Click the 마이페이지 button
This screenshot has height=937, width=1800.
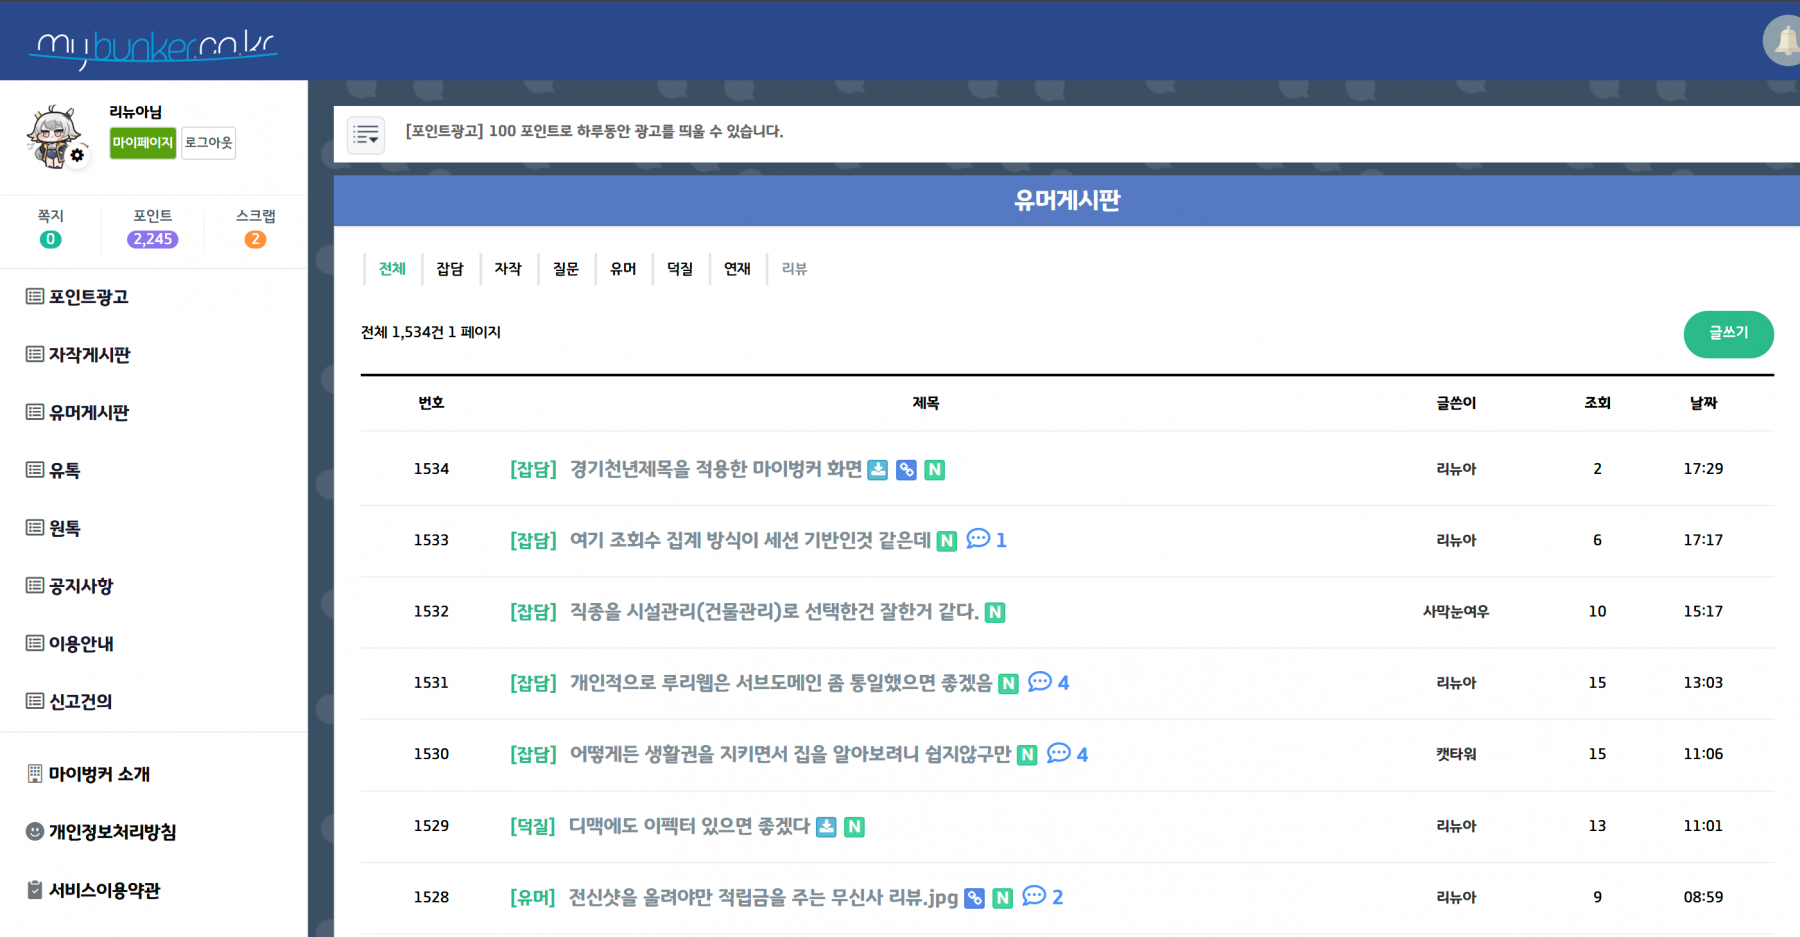point(142,143)
